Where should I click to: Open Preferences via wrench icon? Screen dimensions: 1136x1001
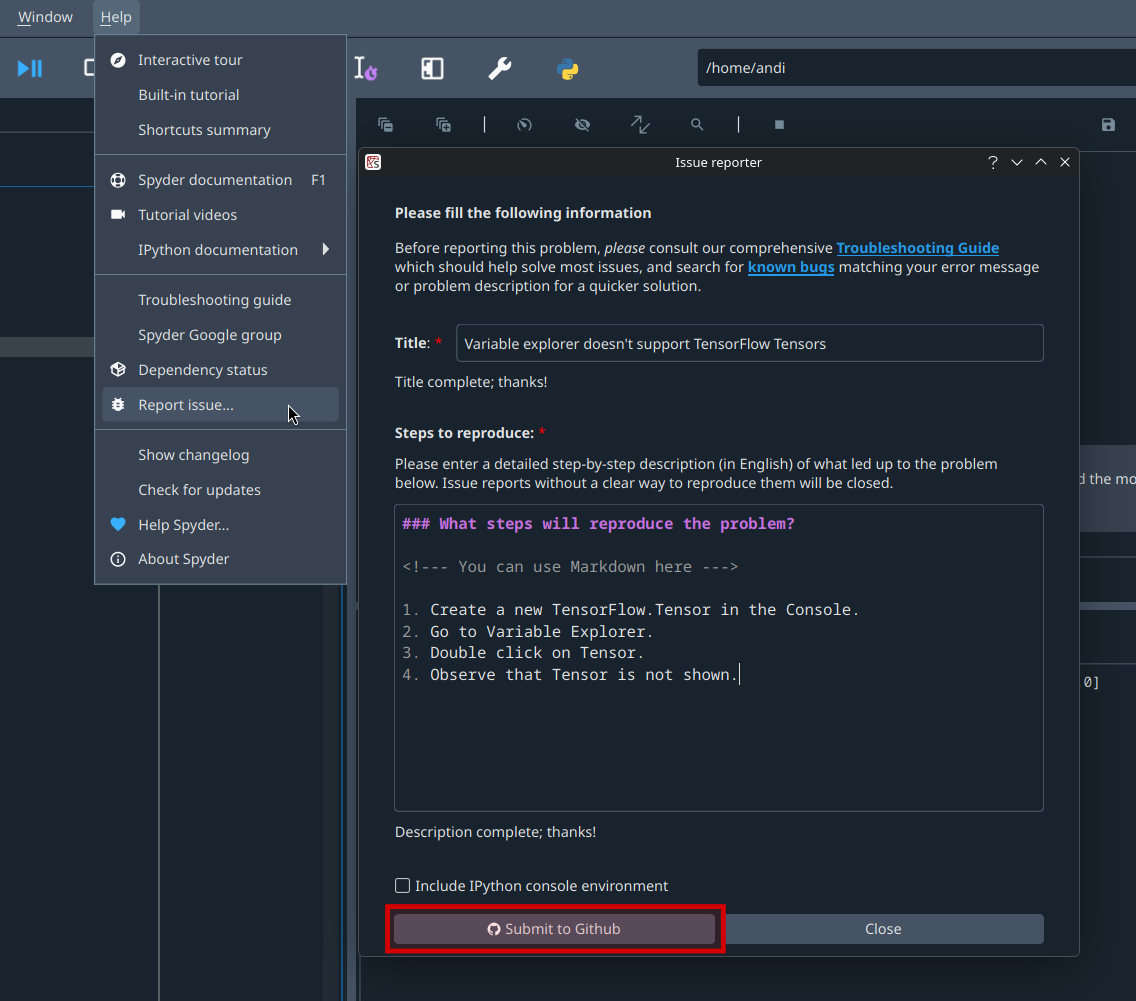coord(499,69)
